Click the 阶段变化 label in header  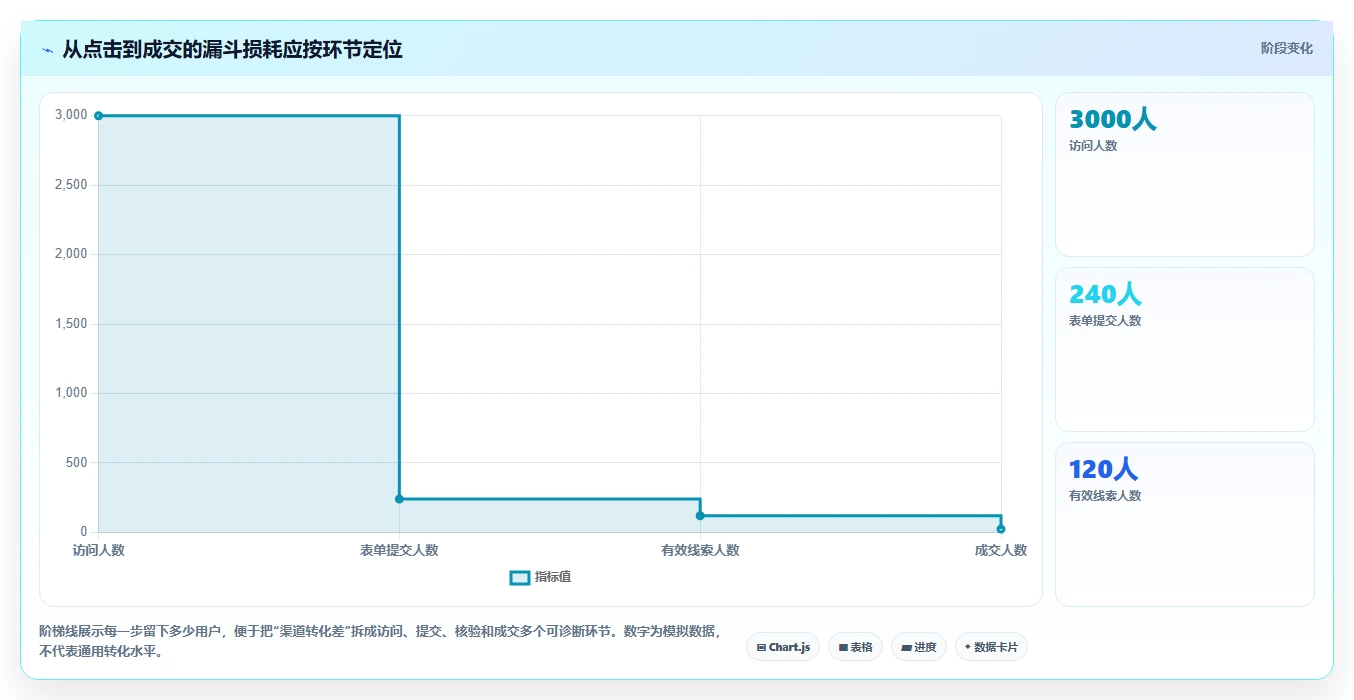1286,48
